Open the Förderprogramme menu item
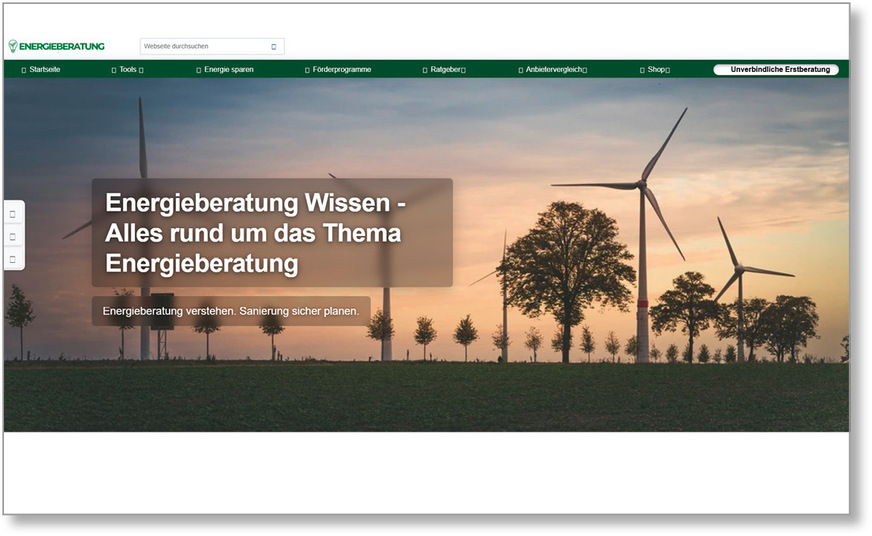Viewport: 872px width, 536px height. point(342,70)
